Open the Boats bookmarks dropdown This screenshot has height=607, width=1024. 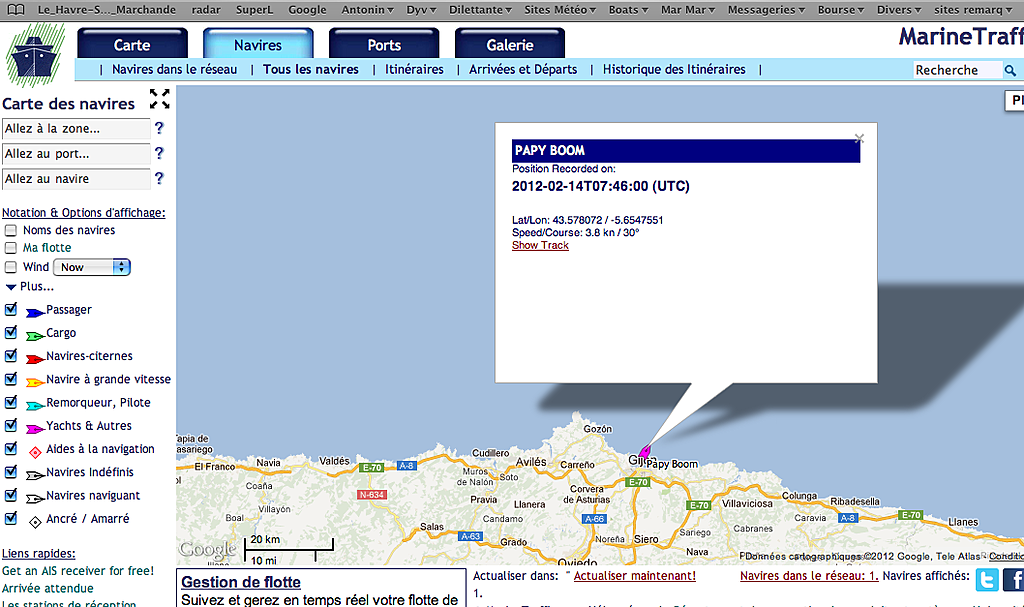[x=628, y=10]
